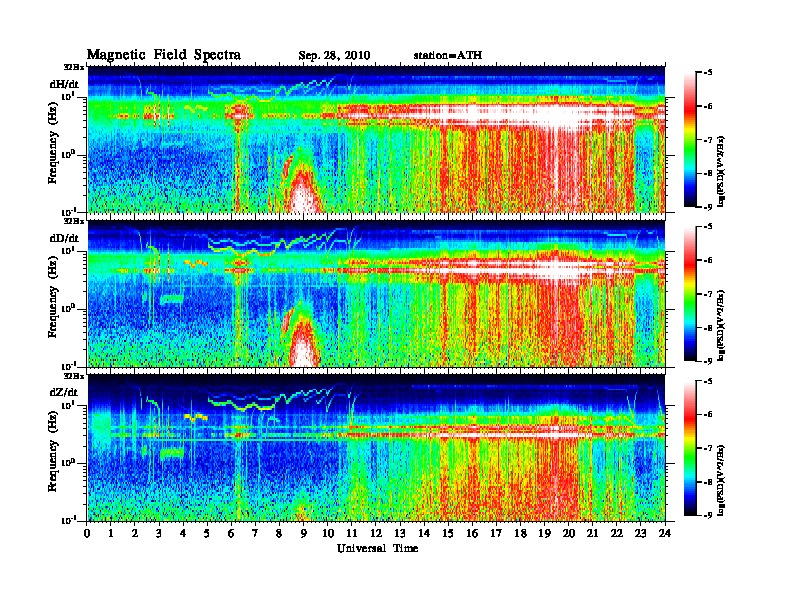
Task: Click the x-axis tick label "21"
Action: (x=592, y=533)
